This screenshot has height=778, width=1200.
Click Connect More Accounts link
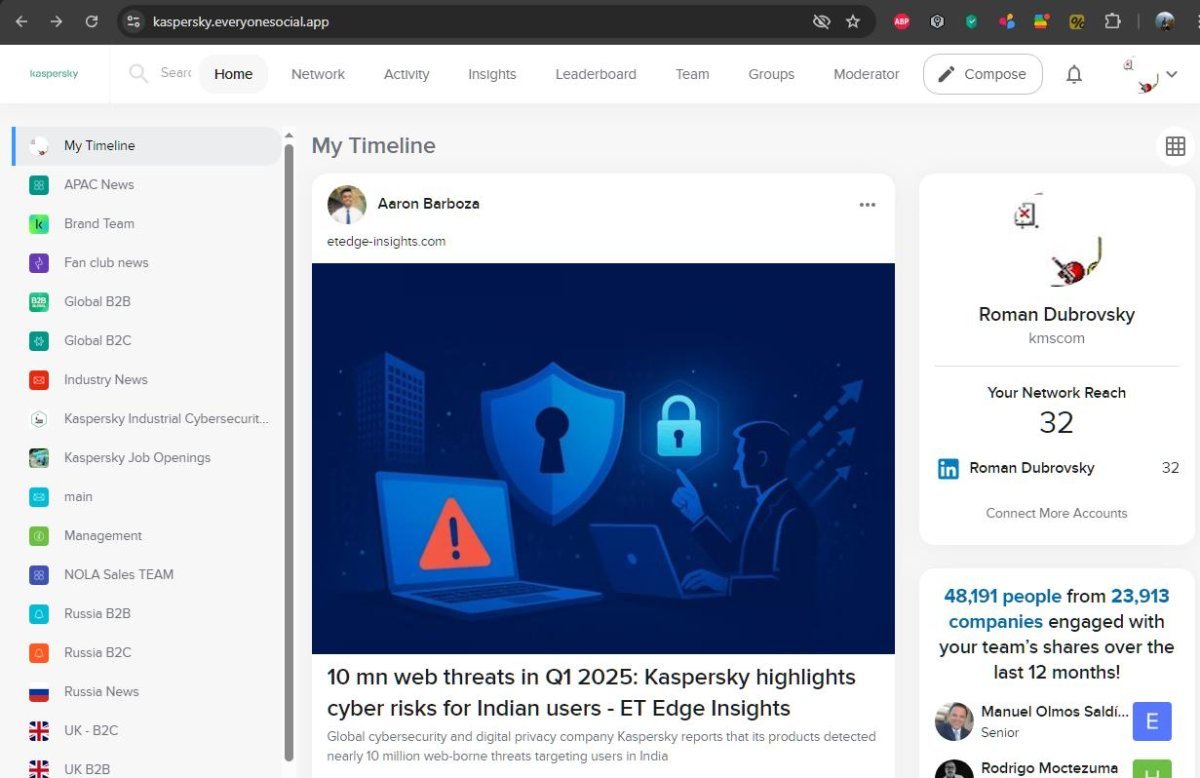[x=1056, y=513]
